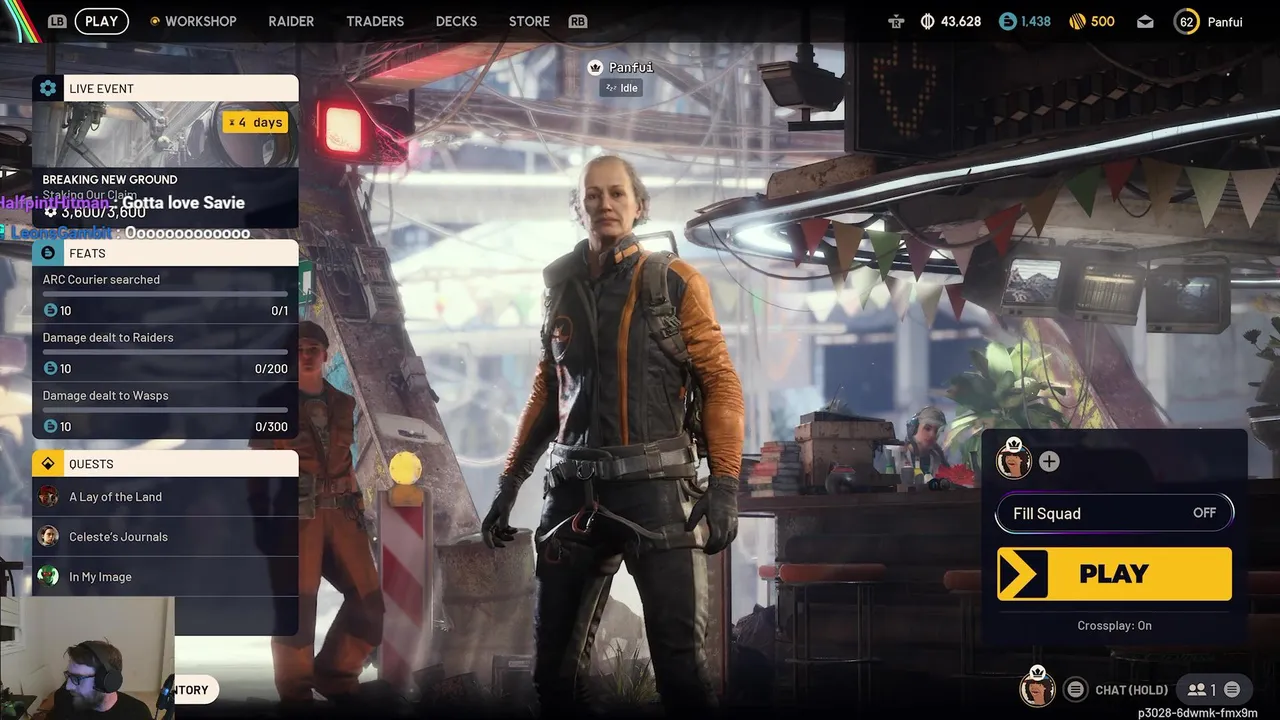Start matchmaking with the yellow PLAY button
Viewport: 1280px width, 720px height.
point(1114,574)
